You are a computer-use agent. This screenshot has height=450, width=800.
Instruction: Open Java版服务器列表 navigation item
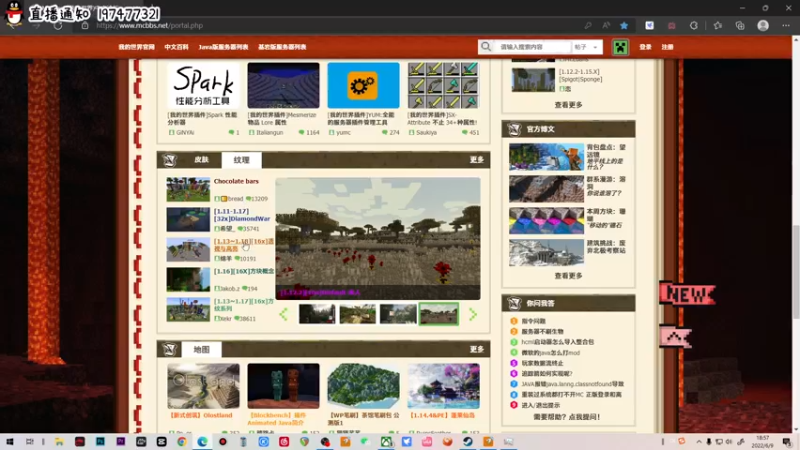(223, 47)
